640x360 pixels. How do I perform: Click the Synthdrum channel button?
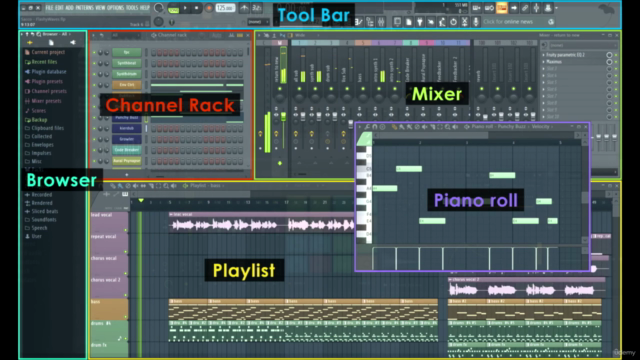click(127, 74)
